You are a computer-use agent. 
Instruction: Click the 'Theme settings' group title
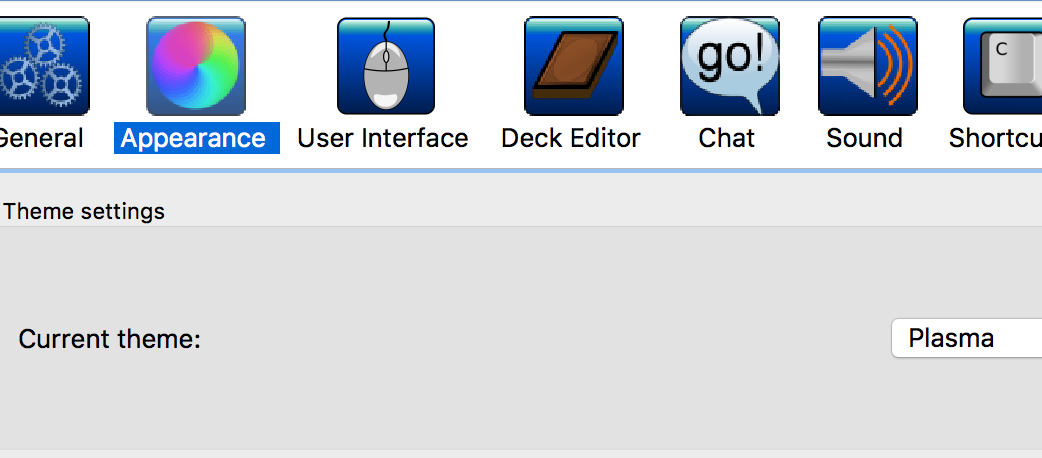click(x=84, y=211)
